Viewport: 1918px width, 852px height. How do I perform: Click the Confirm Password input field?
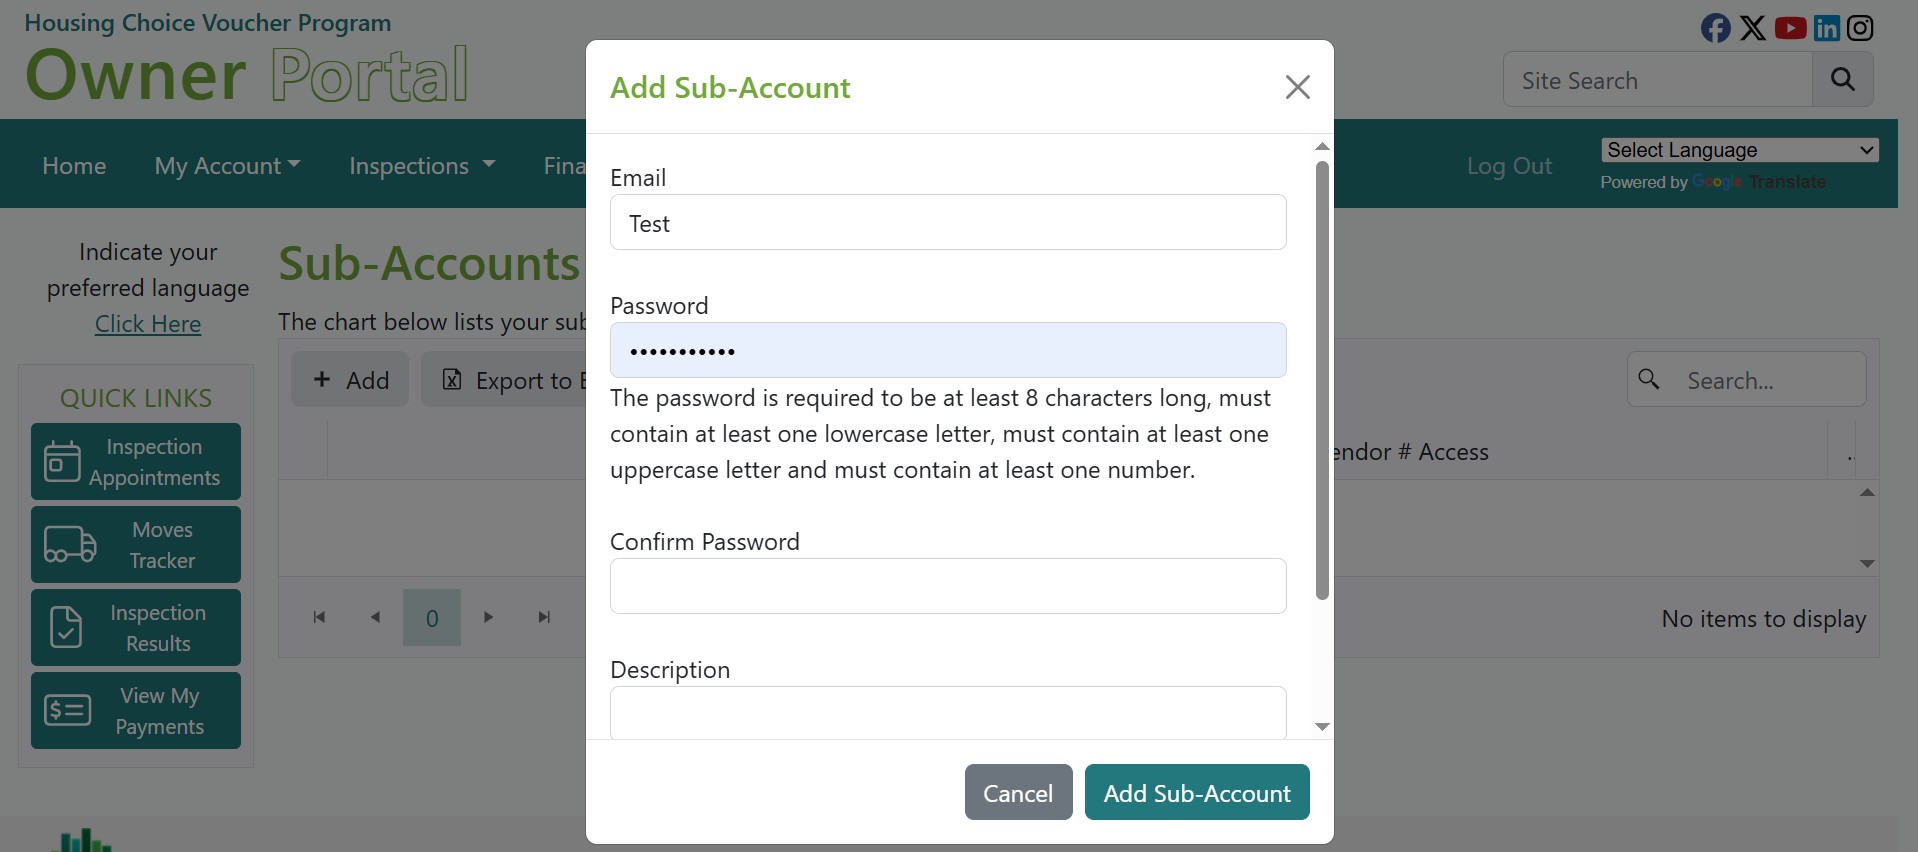click(x=947, y=586)
